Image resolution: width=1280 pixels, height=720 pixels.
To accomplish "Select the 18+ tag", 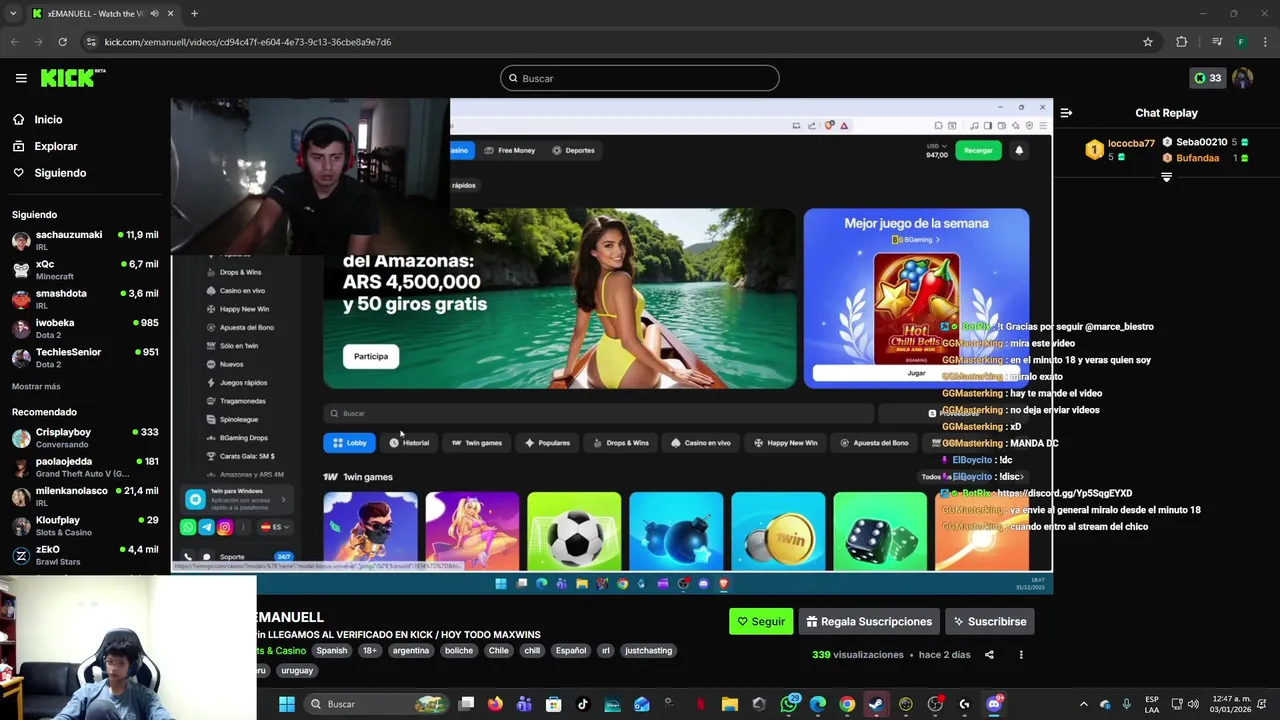I will (370, 650).
